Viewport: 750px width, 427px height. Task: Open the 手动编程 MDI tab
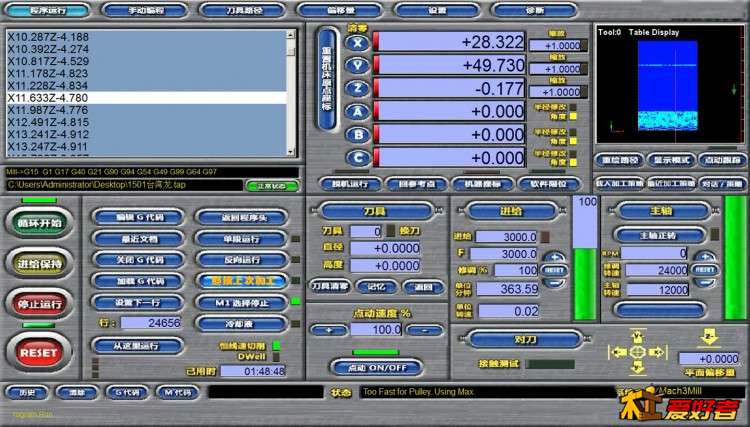click(x=145, y=11)
